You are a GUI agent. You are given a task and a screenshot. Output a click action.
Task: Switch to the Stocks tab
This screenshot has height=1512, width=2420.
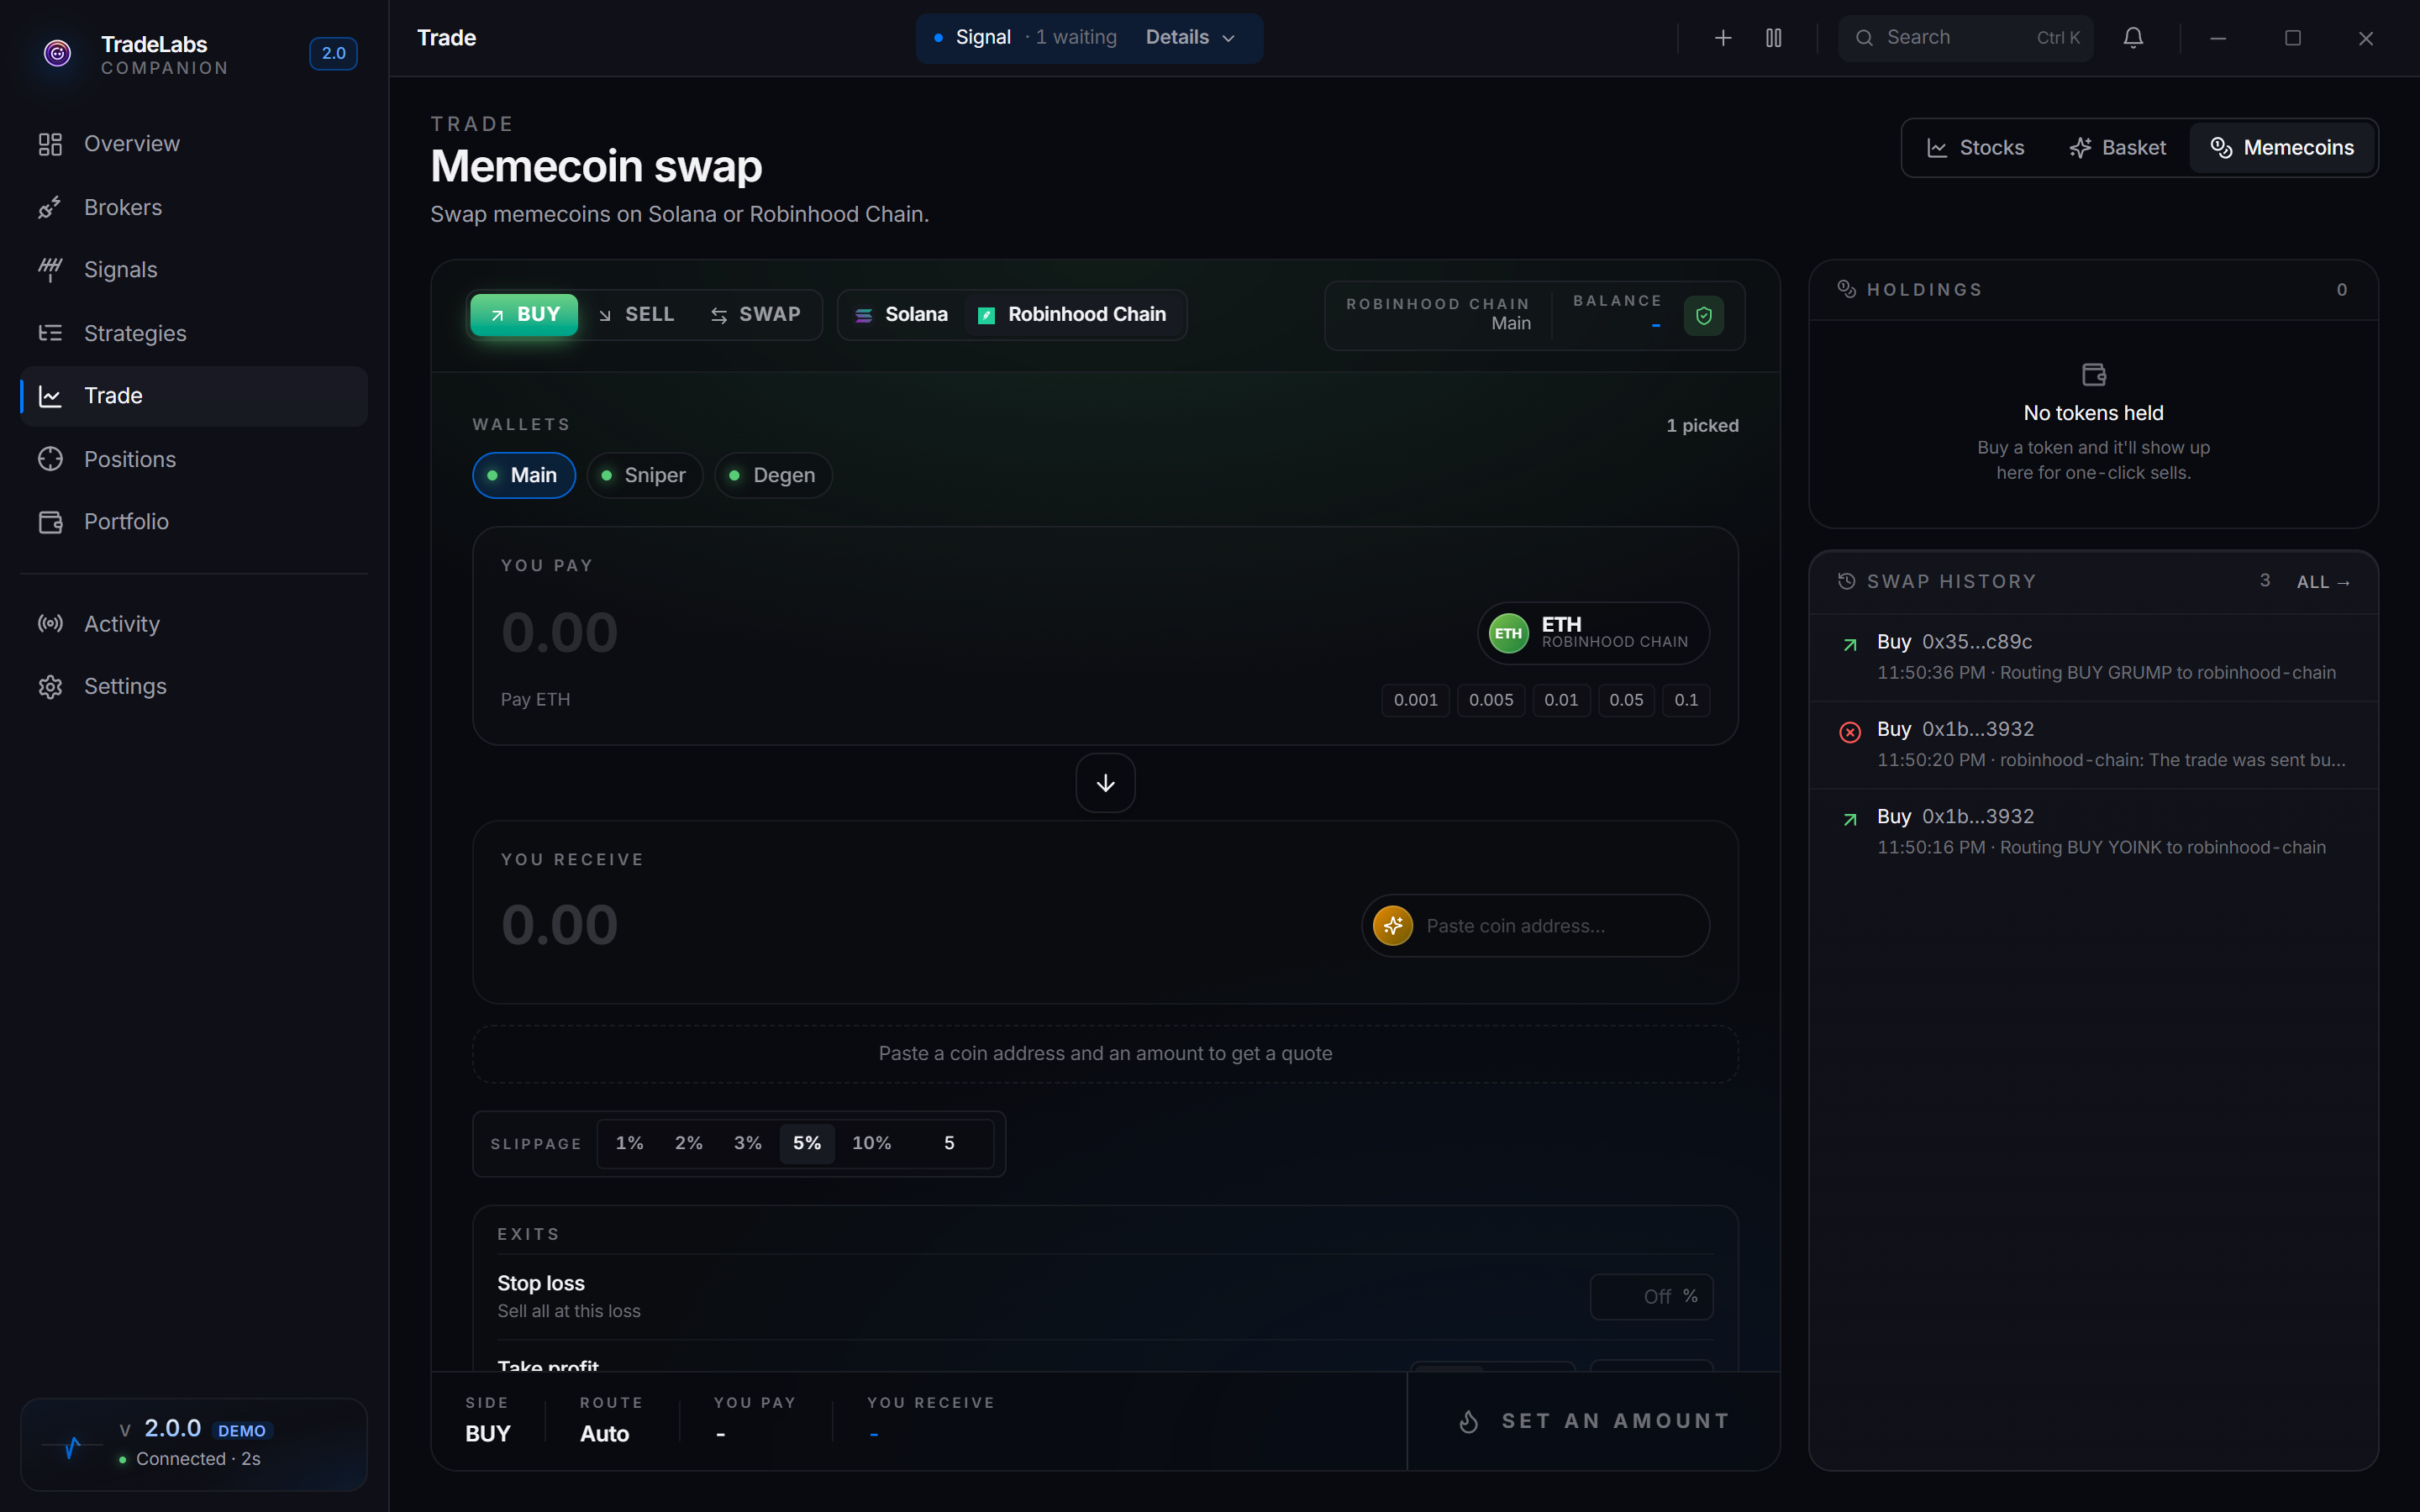click(1976, 148)
